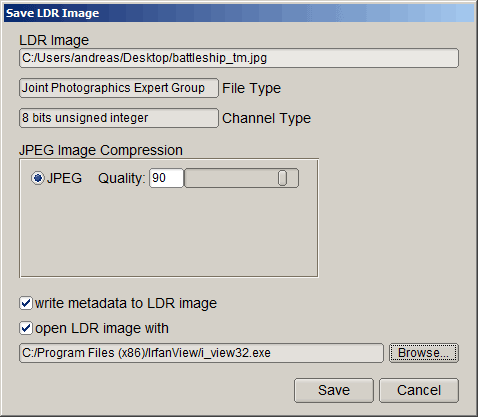Click the LDR Image label above the path
The width and height of the screenshot is (478, 417).
pyautogui.click(x=54, y=40)
